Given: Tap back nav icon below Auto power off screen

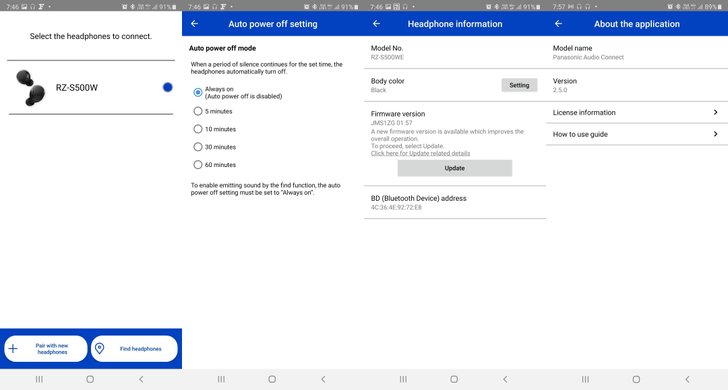Looking at the screenshot, I should 323,379.
